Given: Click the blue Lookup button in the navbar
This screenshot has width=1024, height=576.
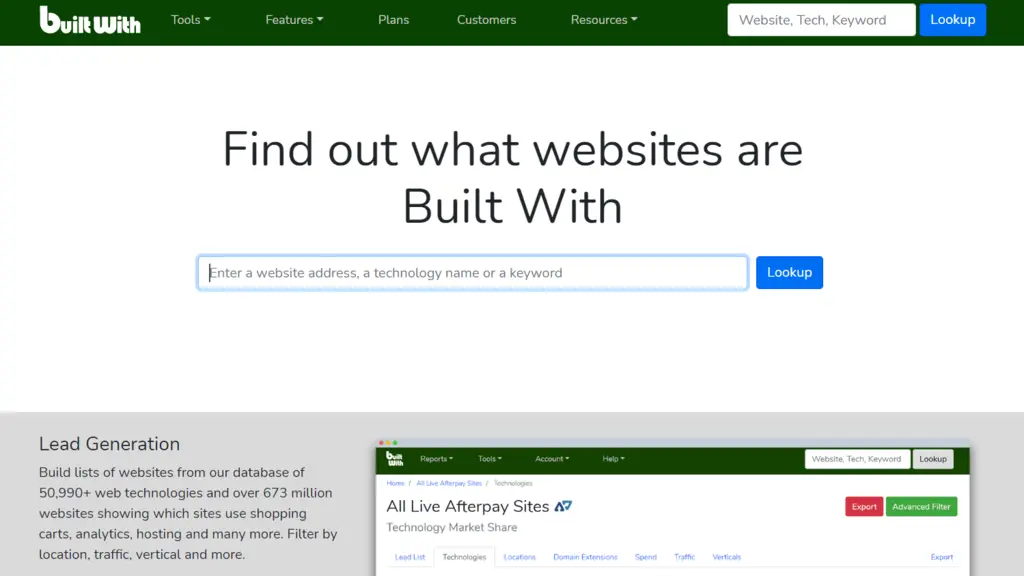Looking at the screenshot, I should [952, 19].
